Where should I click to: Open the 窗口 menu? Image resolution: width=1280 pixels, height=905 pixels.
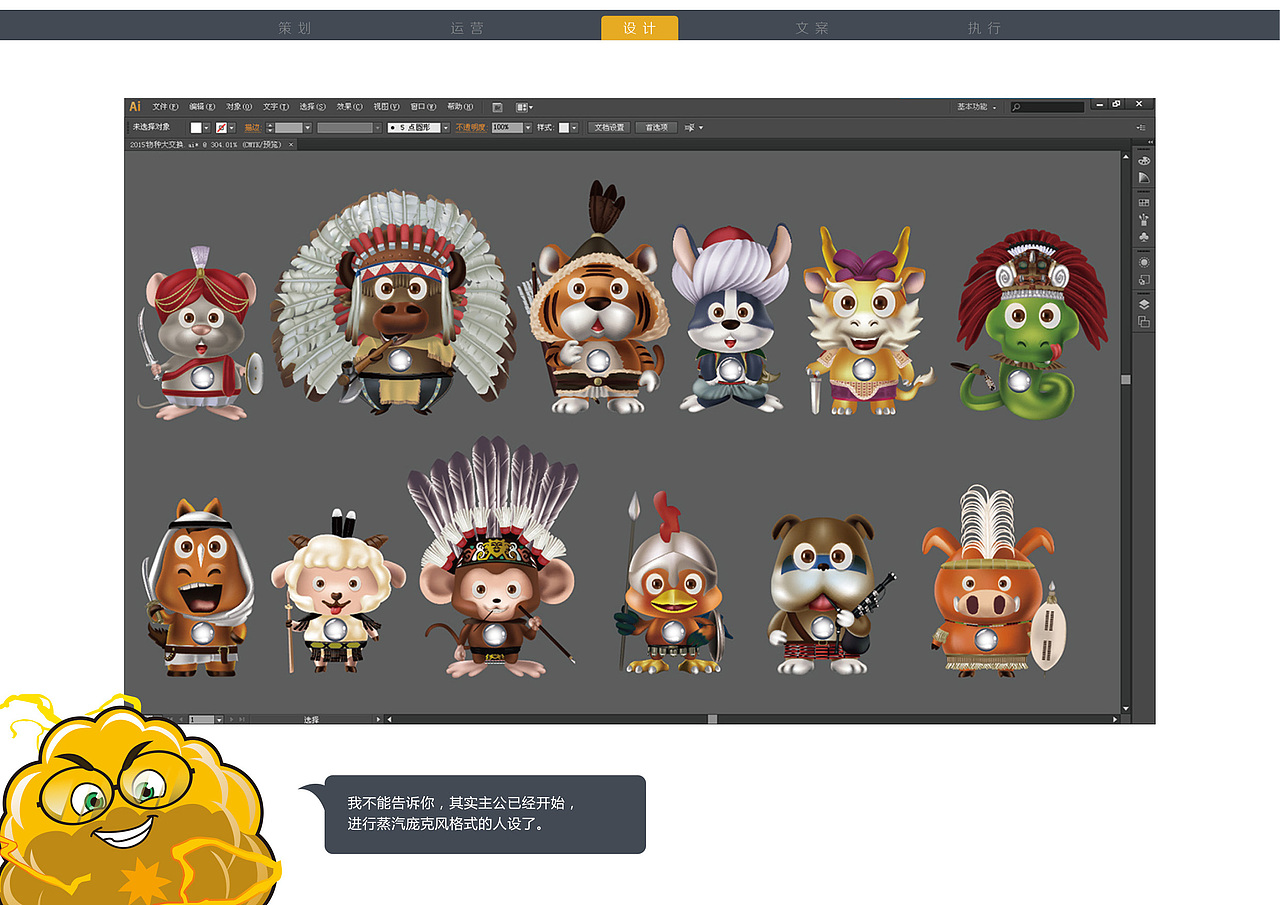tap(424, 106)
